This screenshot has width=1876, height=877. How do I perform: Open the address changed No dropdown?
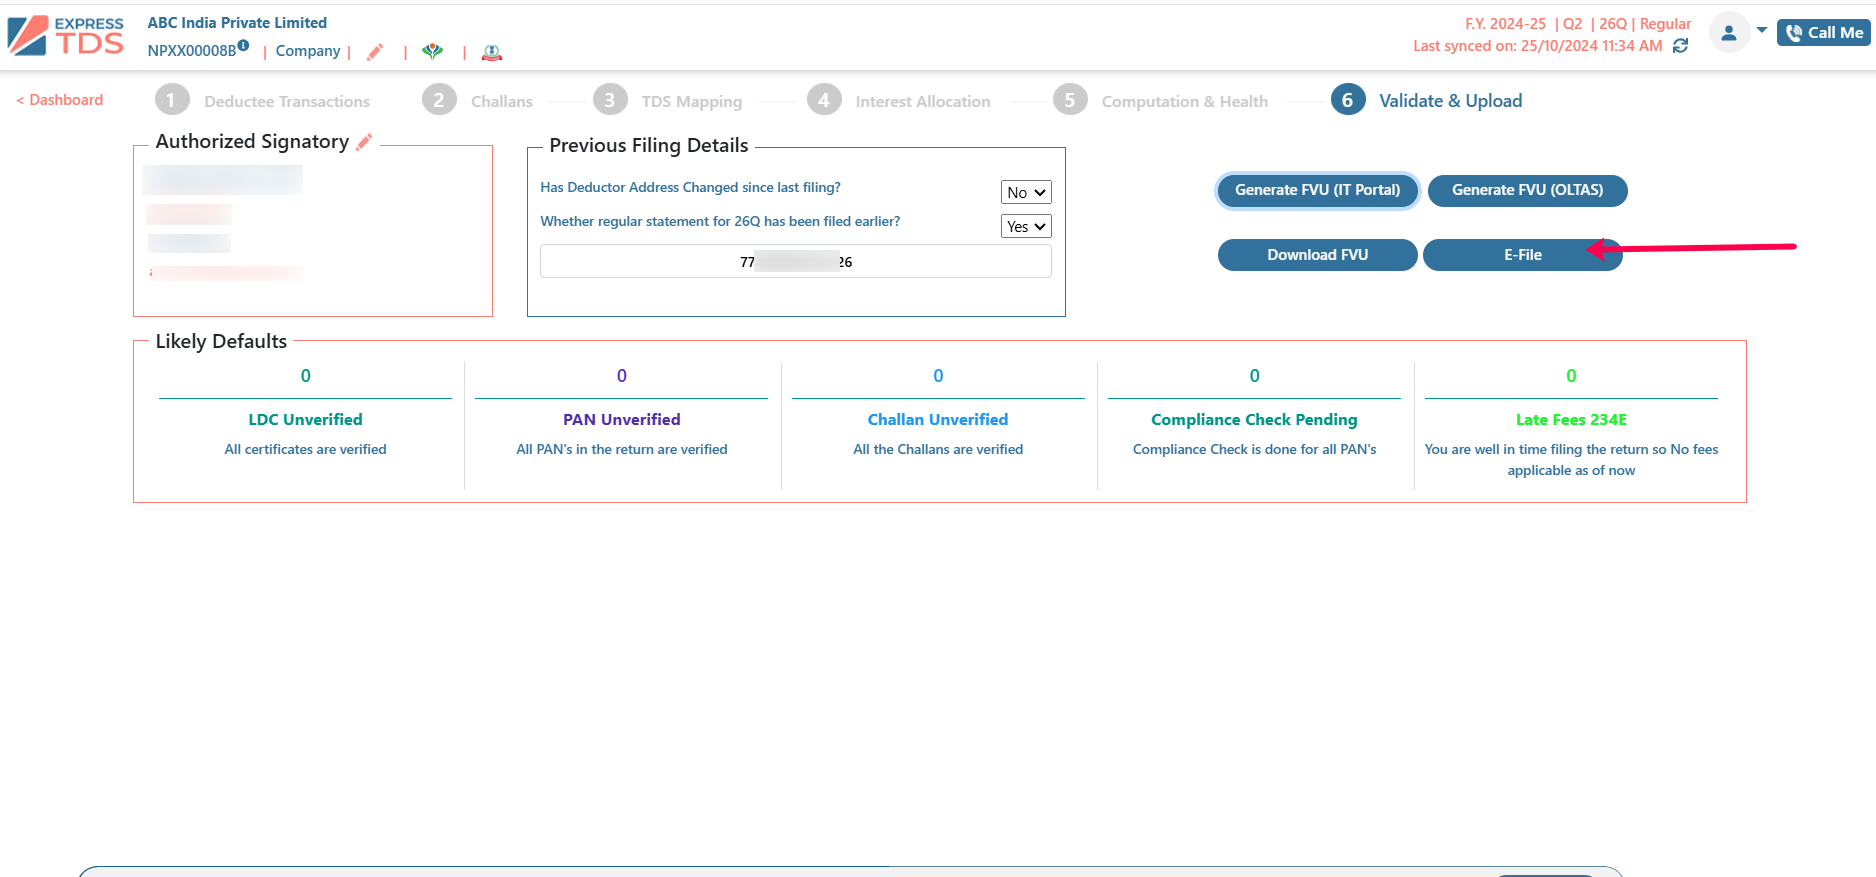point(1026,192)
